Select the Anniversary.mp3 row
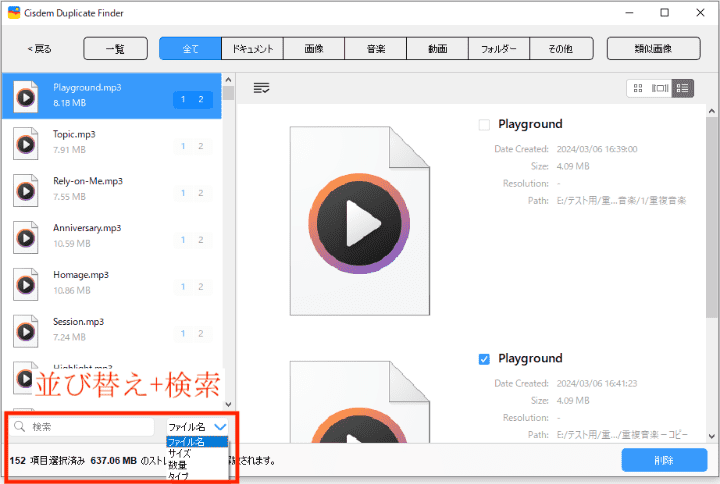The image size is (720, 484). click(x=112, y=237)
